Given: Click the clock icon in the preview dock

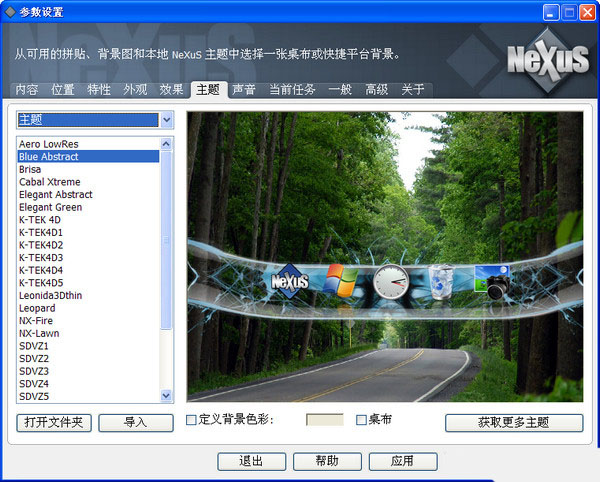Looking at the screenshot, I should [391, 282].
